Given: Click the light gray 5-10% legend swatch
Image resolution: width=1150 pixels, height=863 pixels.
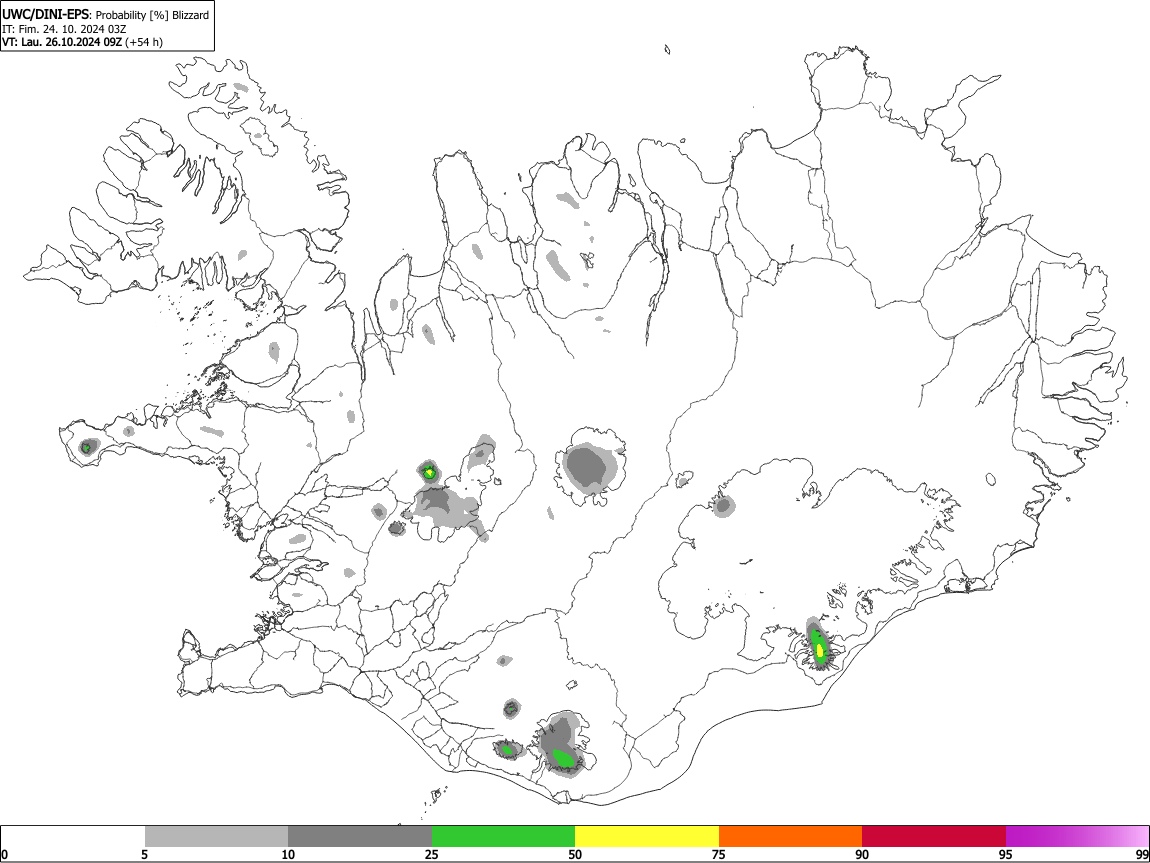Looking at the screenshot, I should 216,836.
